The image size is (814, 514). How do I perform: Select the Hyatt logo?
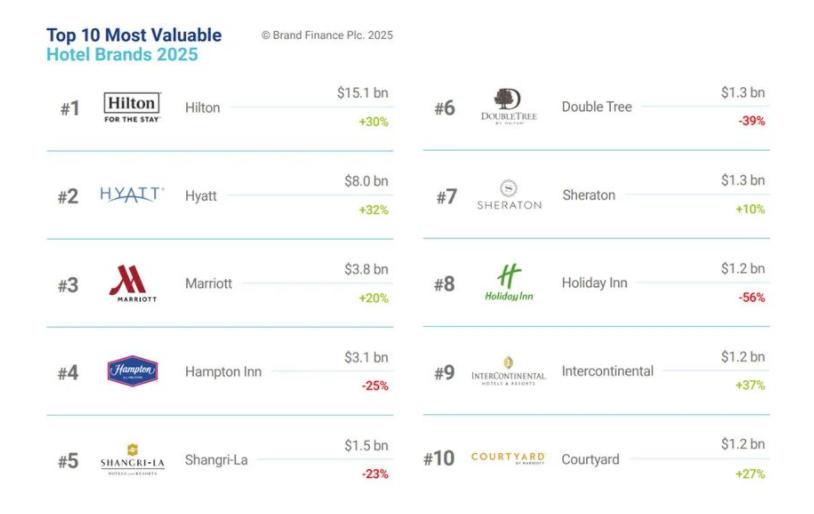click(132, 195)
